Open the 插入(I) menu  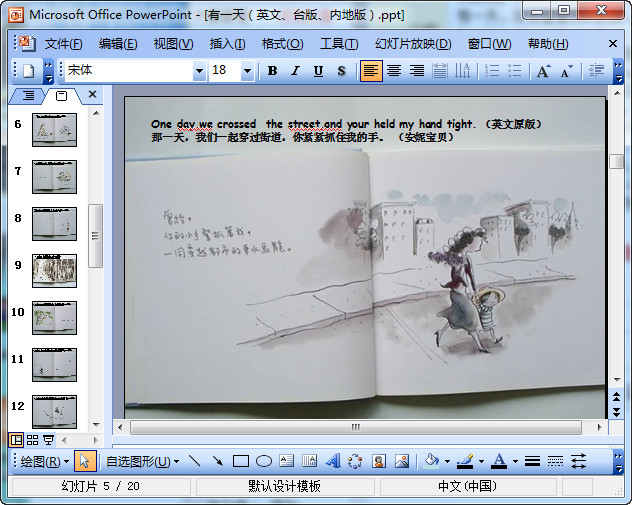tap(227, 44)
